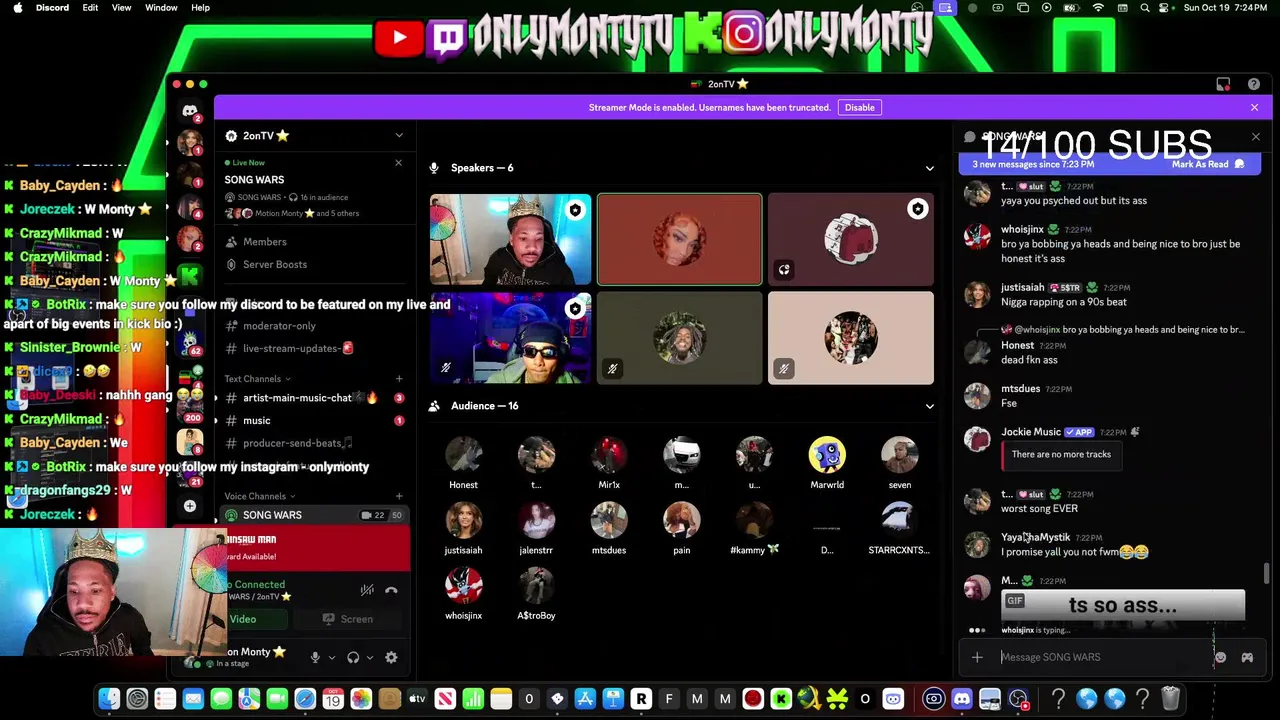Click audience member A$troBoy avatar
This screenshot has width=1280, height=720.
coord(536,586)
